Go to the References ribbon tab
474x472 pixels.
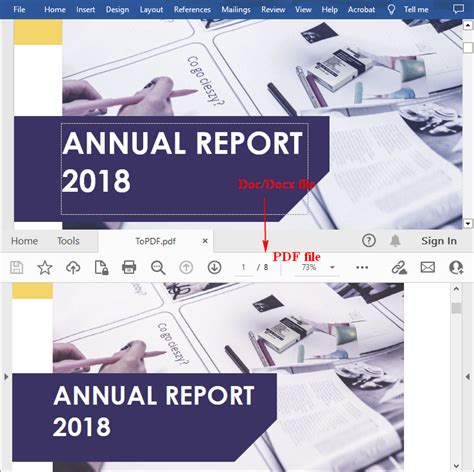click(x=192, y=9)
